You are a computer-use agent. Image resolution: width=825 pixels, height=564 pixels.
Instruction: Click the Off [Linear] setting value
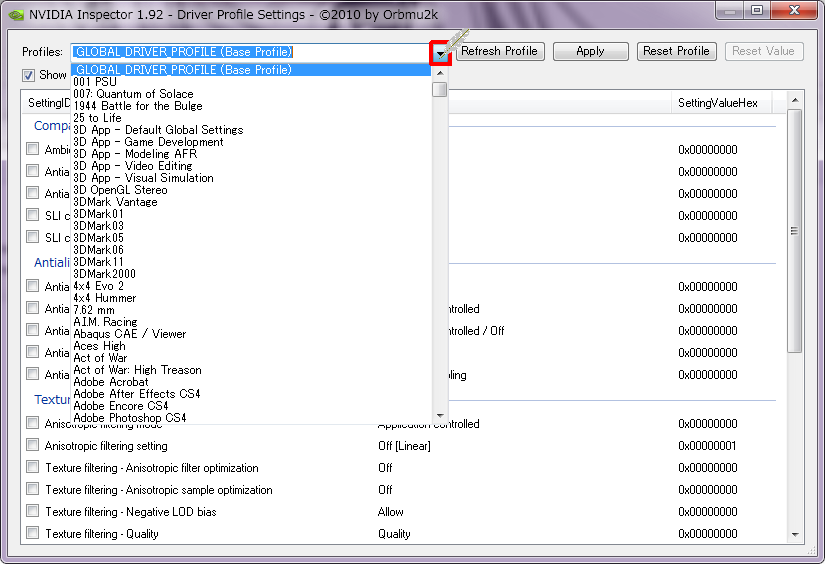pyautogui.click(x=404, y=446)
